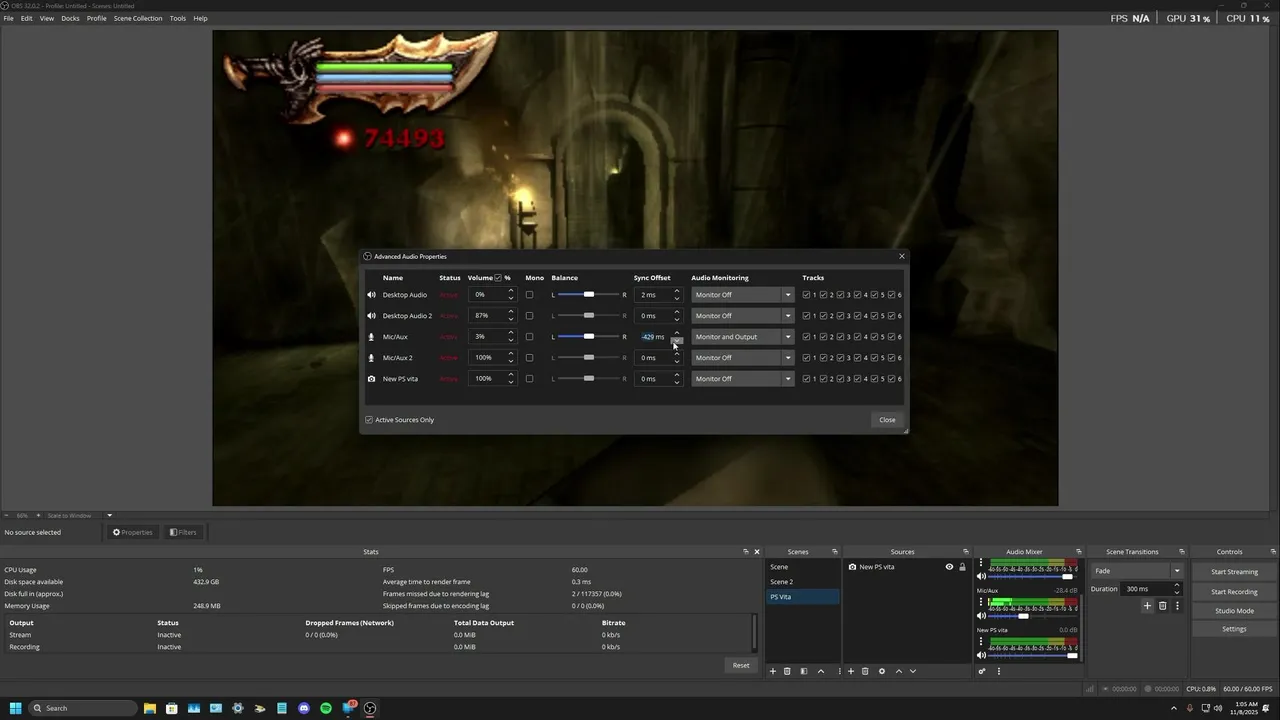Image resolution: width=1280 pixels, height=720 pixels.
Task: Enable Mono for New PS vita
Action: pyautogui.click(x=529, y=379)
